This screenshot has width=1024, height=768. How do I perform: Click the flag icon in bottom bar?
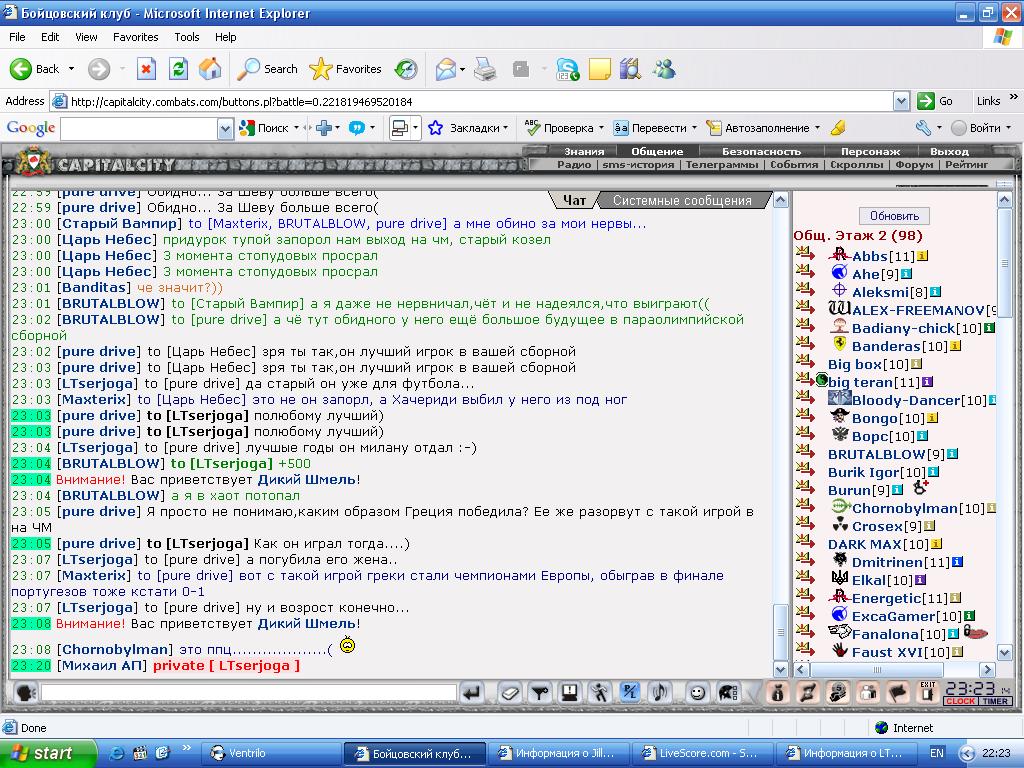pos(898,692)
